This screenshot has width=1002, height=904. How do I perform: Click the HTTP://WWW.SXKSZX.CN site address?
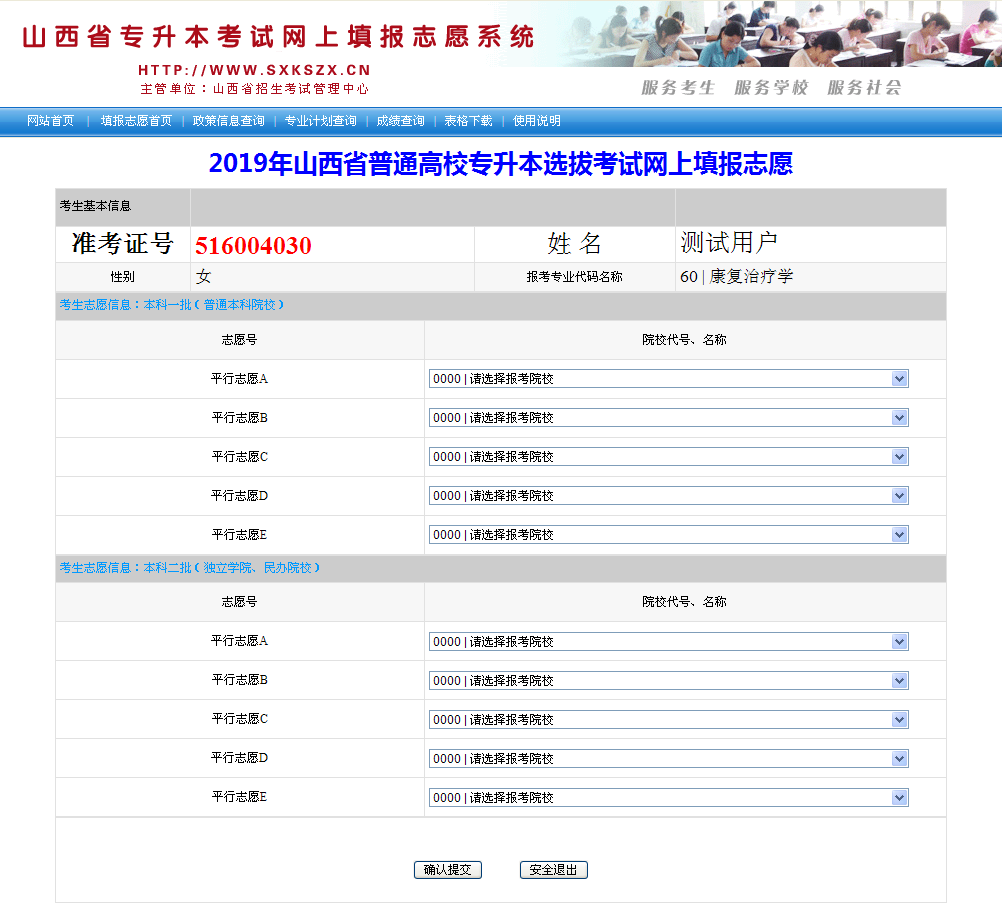coord(254,70)
